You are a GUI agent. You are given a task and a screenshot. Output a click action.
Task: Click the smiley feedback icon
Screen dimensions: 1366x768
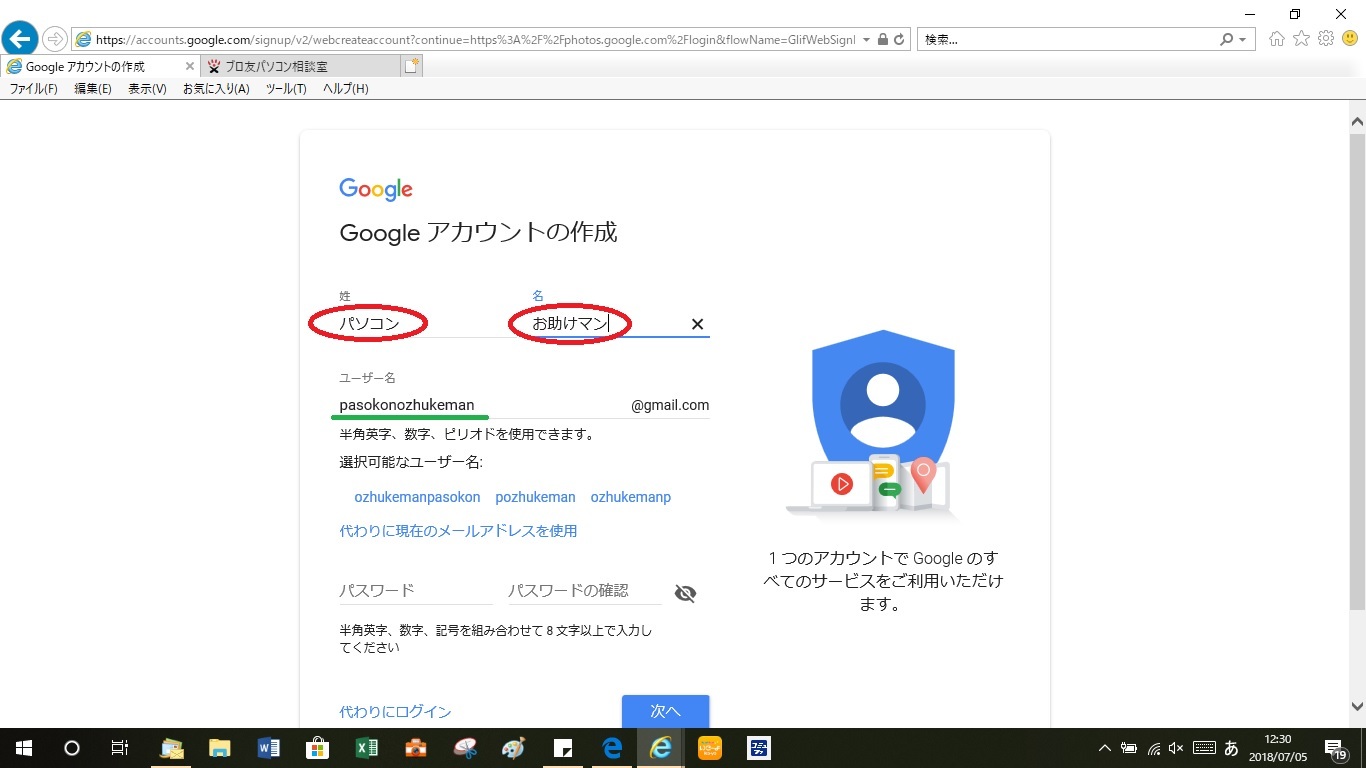[1349, 39]
